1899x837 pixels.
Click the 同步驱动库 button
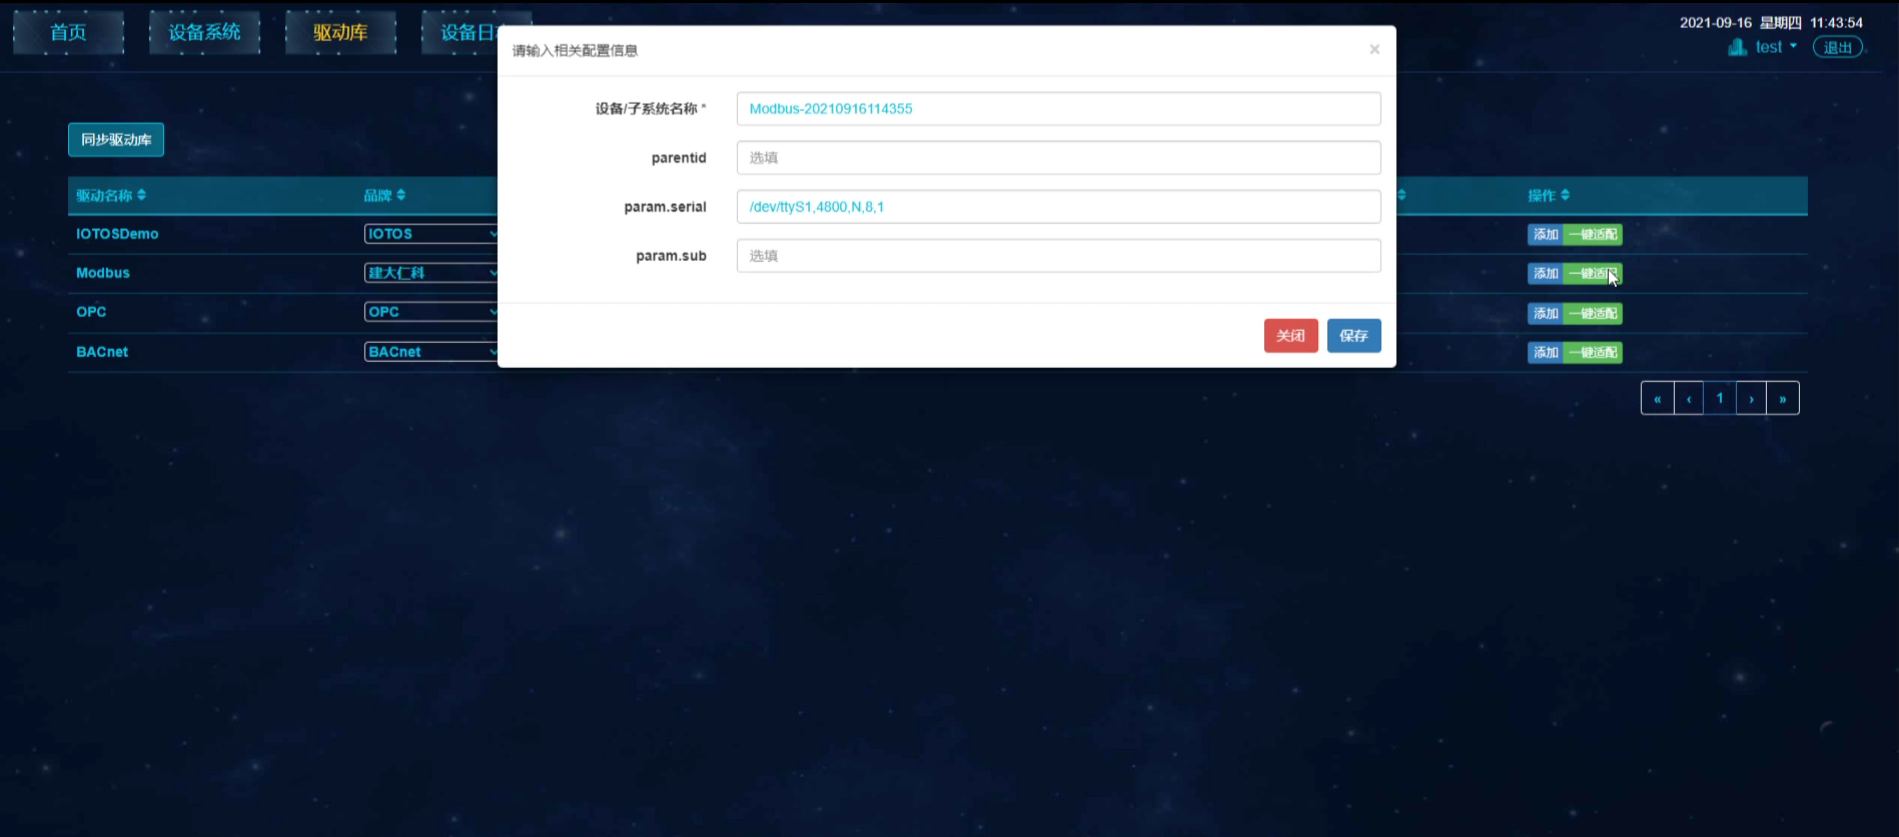[116, 140]
